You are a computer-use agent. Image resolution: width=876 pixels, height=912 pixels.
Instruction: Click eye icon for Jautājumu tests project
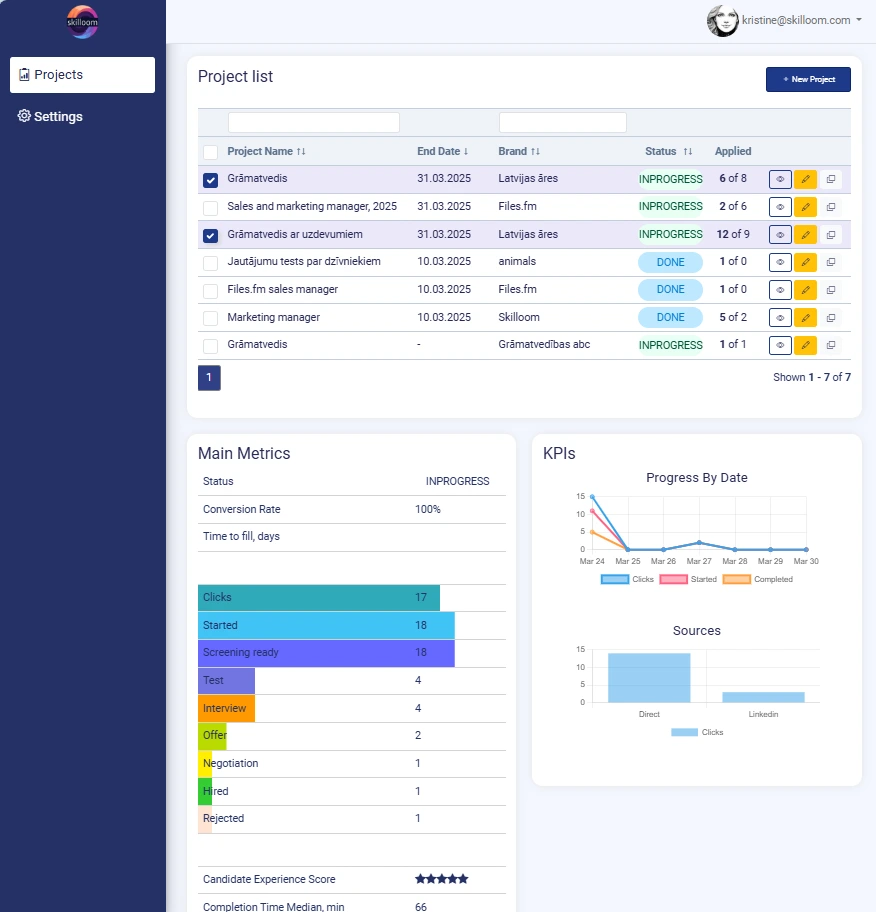coord(780,262)
